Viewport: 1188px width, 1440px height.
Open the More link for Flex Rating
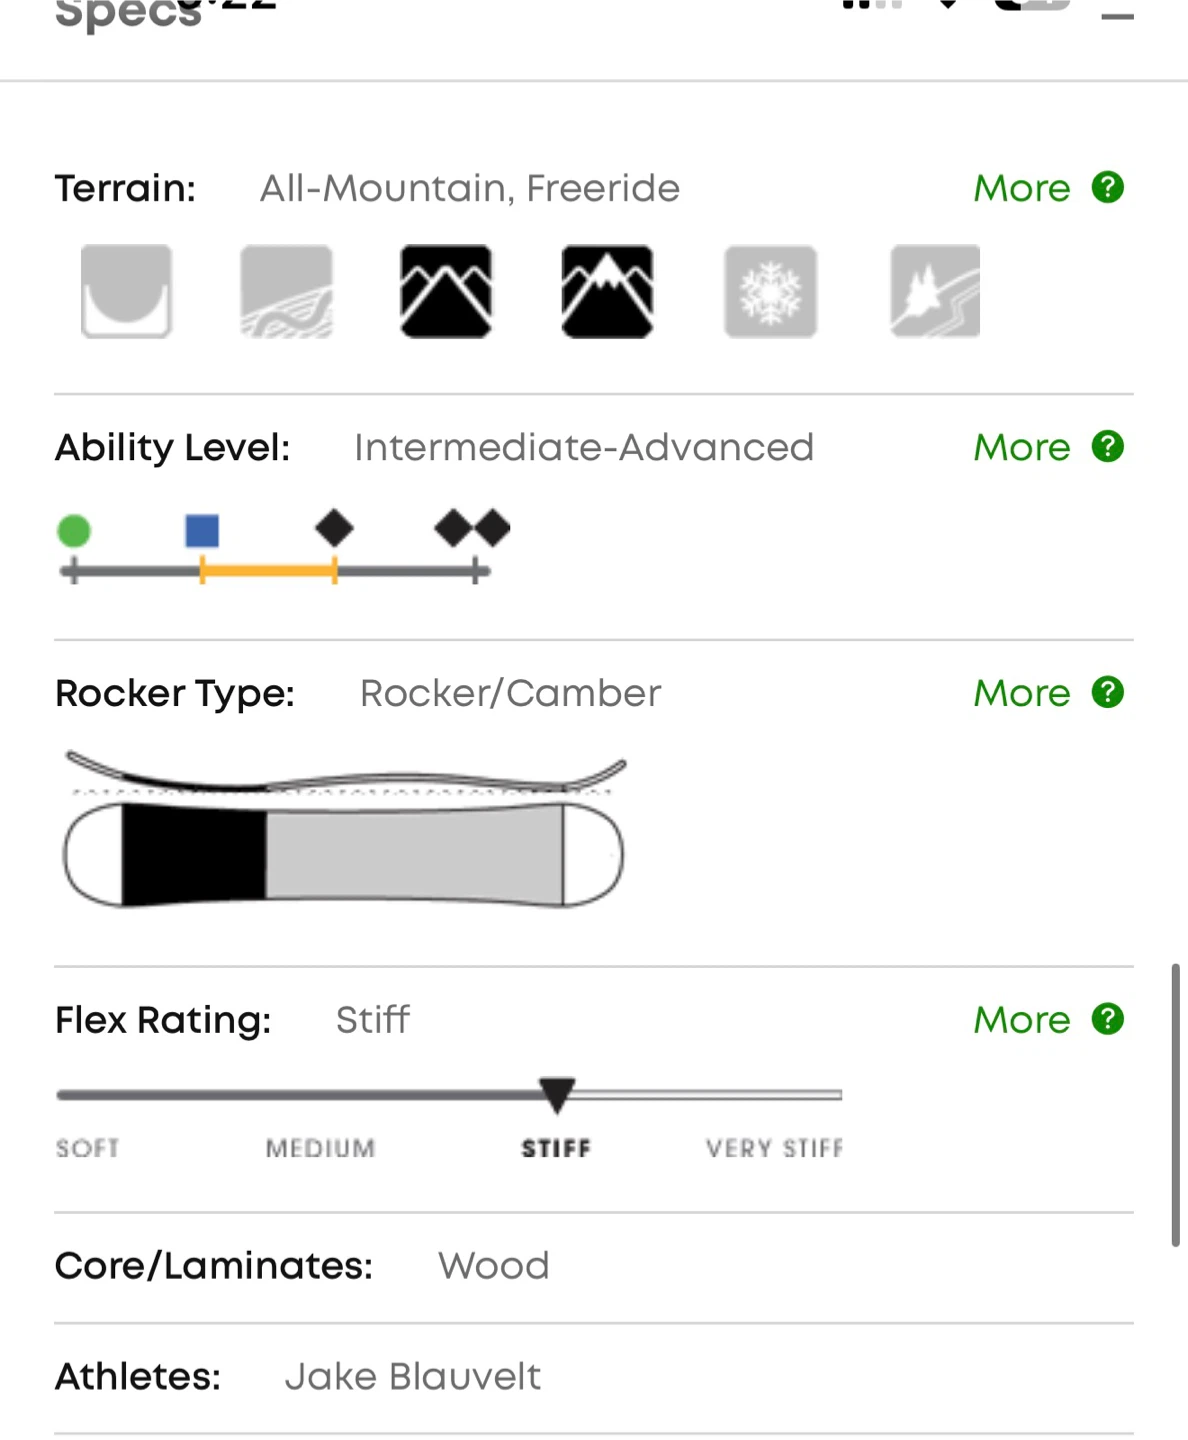1021,1020
